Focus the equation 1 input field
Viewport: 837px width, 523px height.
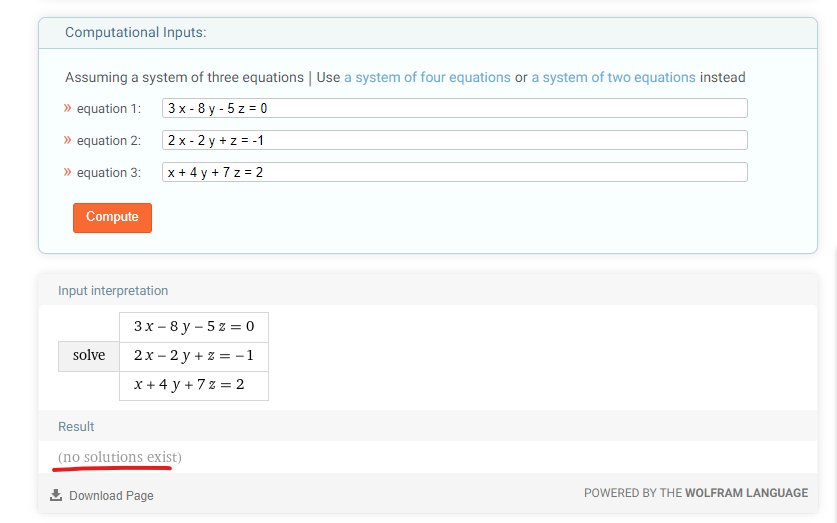(454, 108)
